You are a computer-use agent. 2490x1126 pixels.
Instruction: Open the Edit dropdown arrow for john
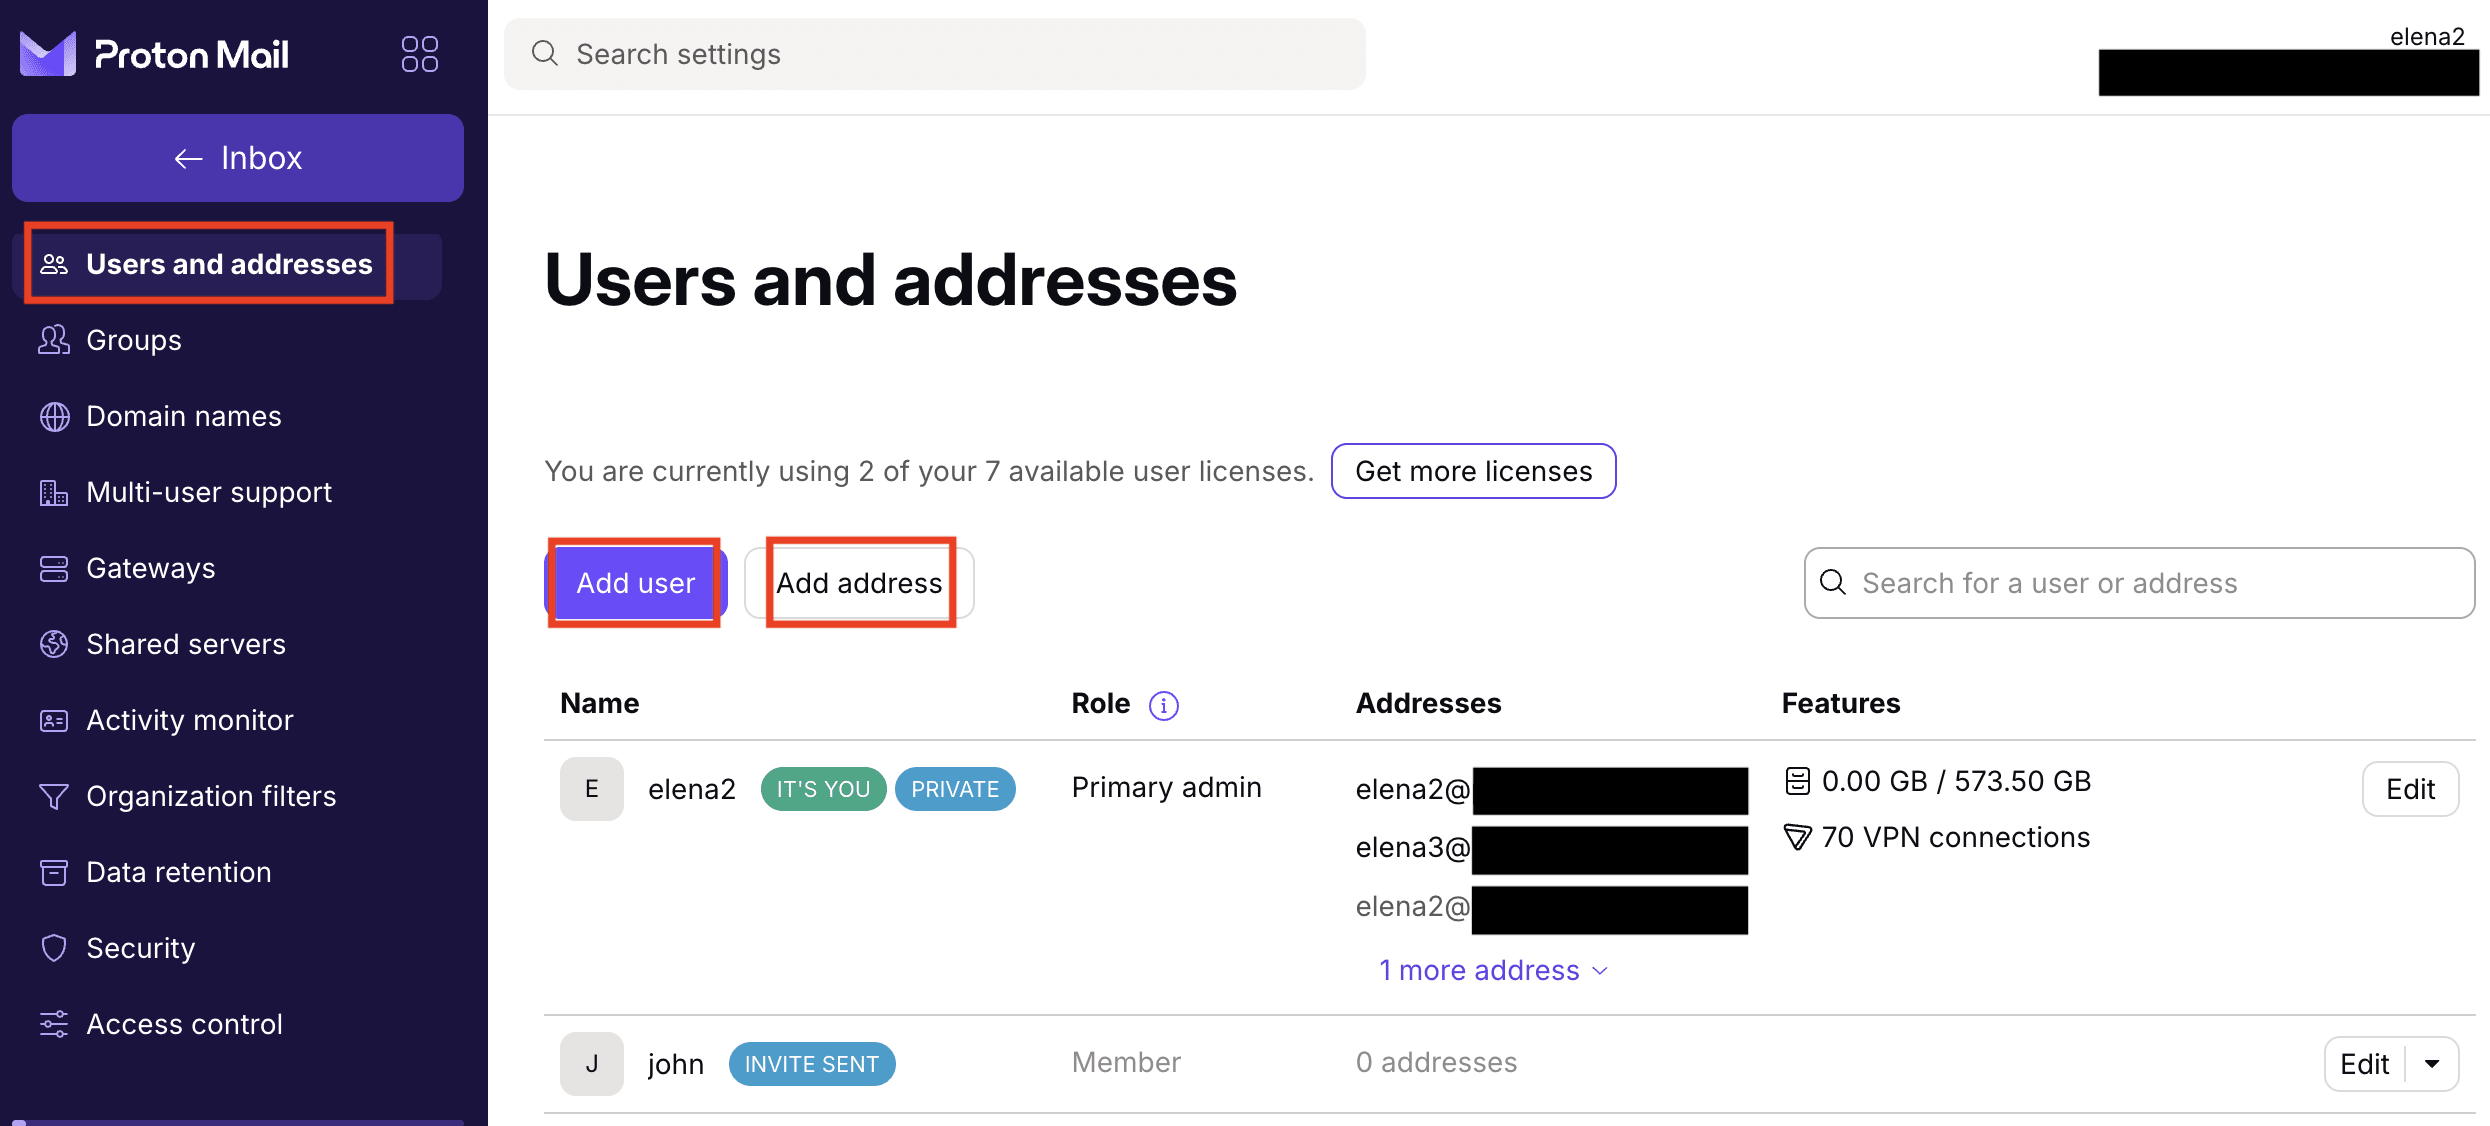click(x=2434, y=1063)
